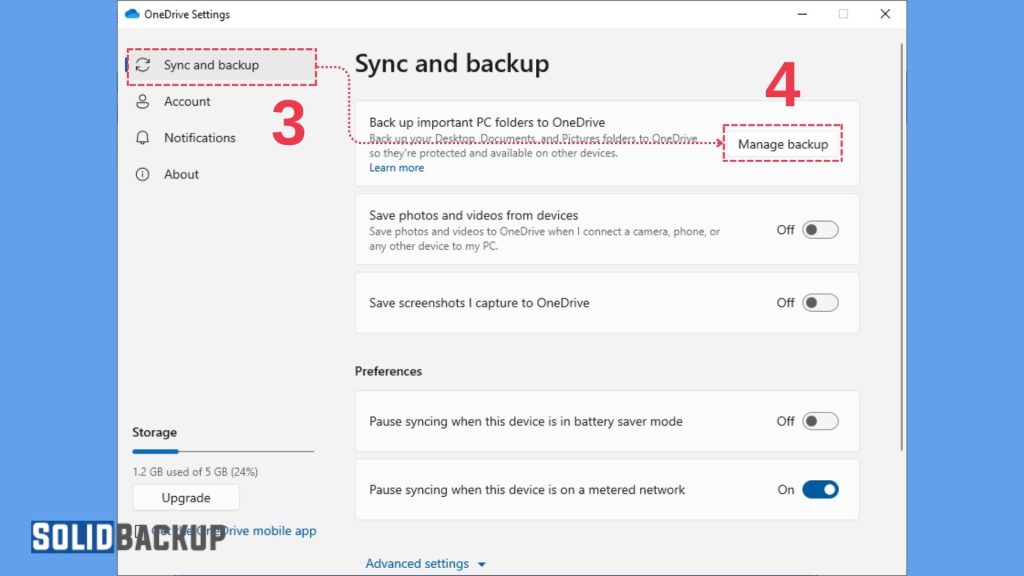The image size is (1024, 576).
Task: Click the Sync and backup page heading
Action: [x=452, y=63]
